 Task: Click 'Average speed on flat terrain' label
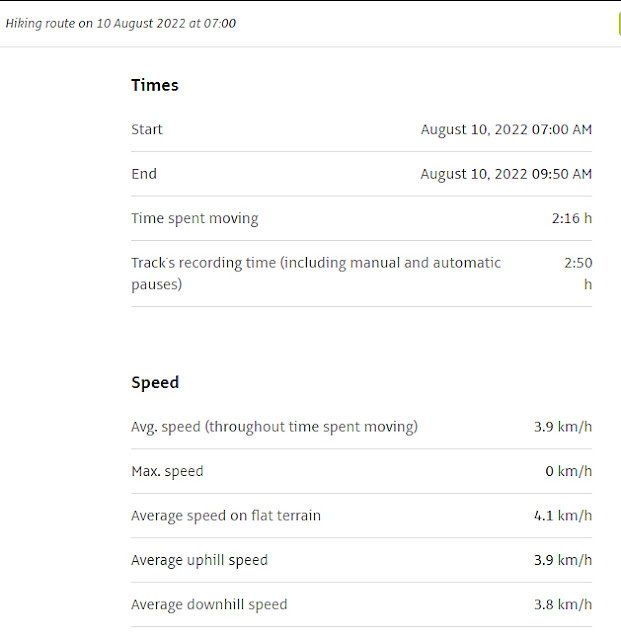(226, 516)
